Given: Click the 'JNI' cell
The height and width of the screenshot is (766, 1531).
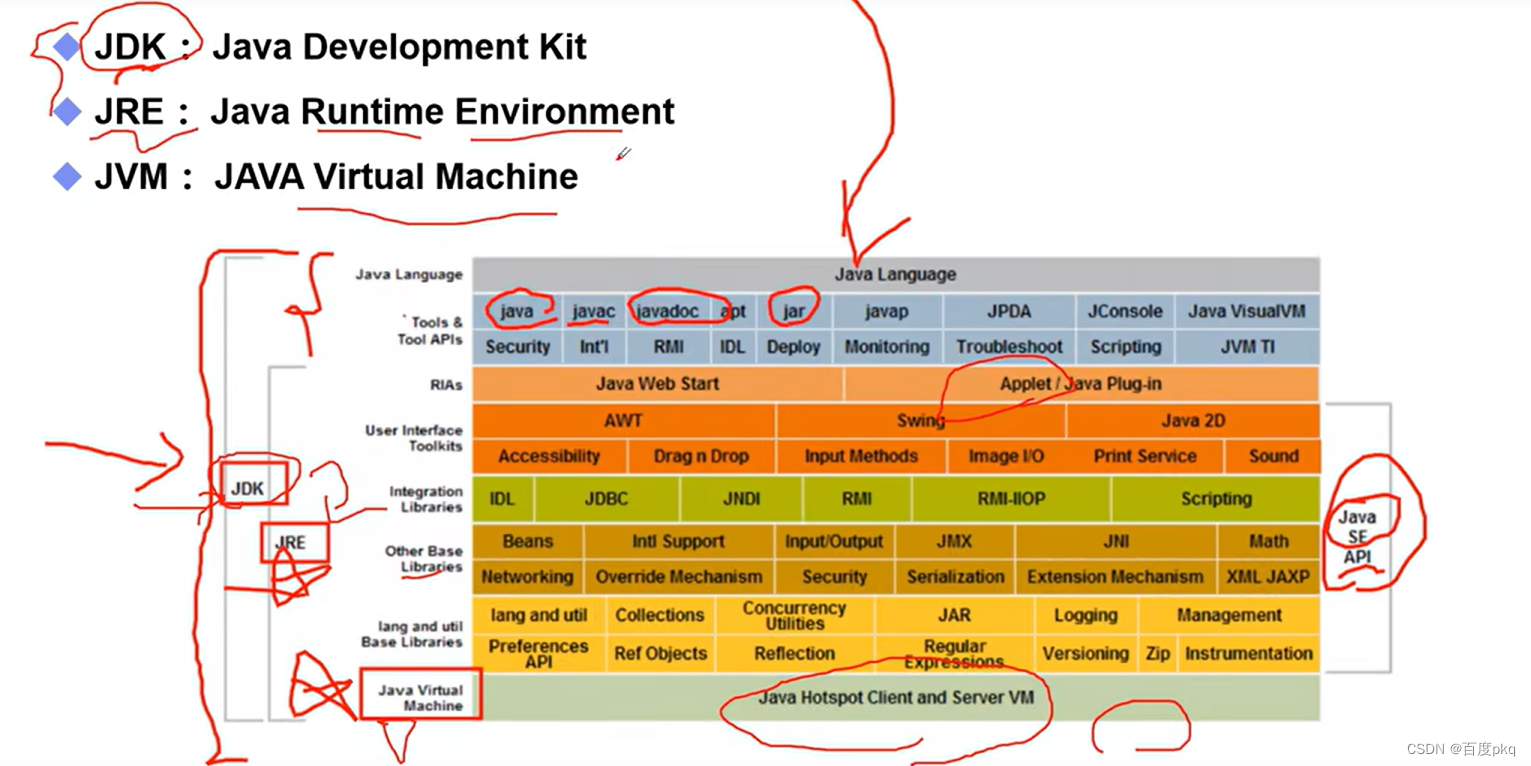Looking at the screenshot, I should [x=1116, y=541].
